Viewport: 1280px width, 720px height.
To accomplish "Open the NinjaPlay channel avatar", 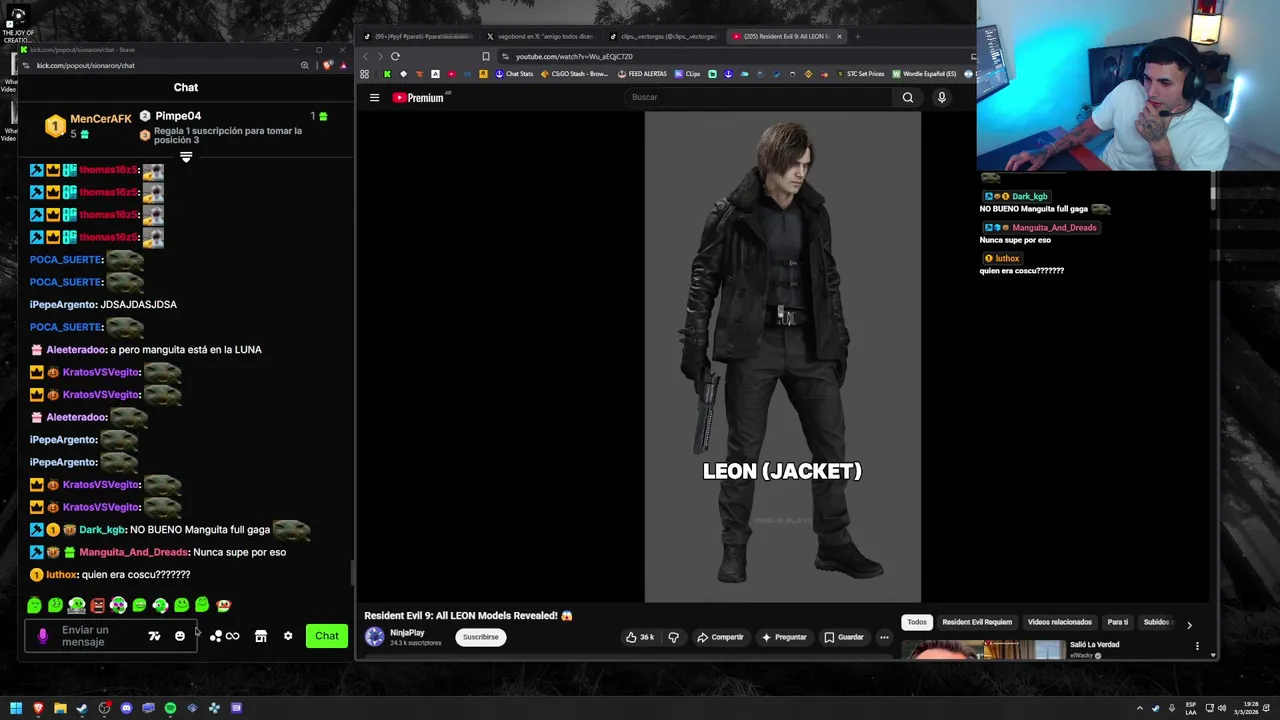I will pos(374,637).
